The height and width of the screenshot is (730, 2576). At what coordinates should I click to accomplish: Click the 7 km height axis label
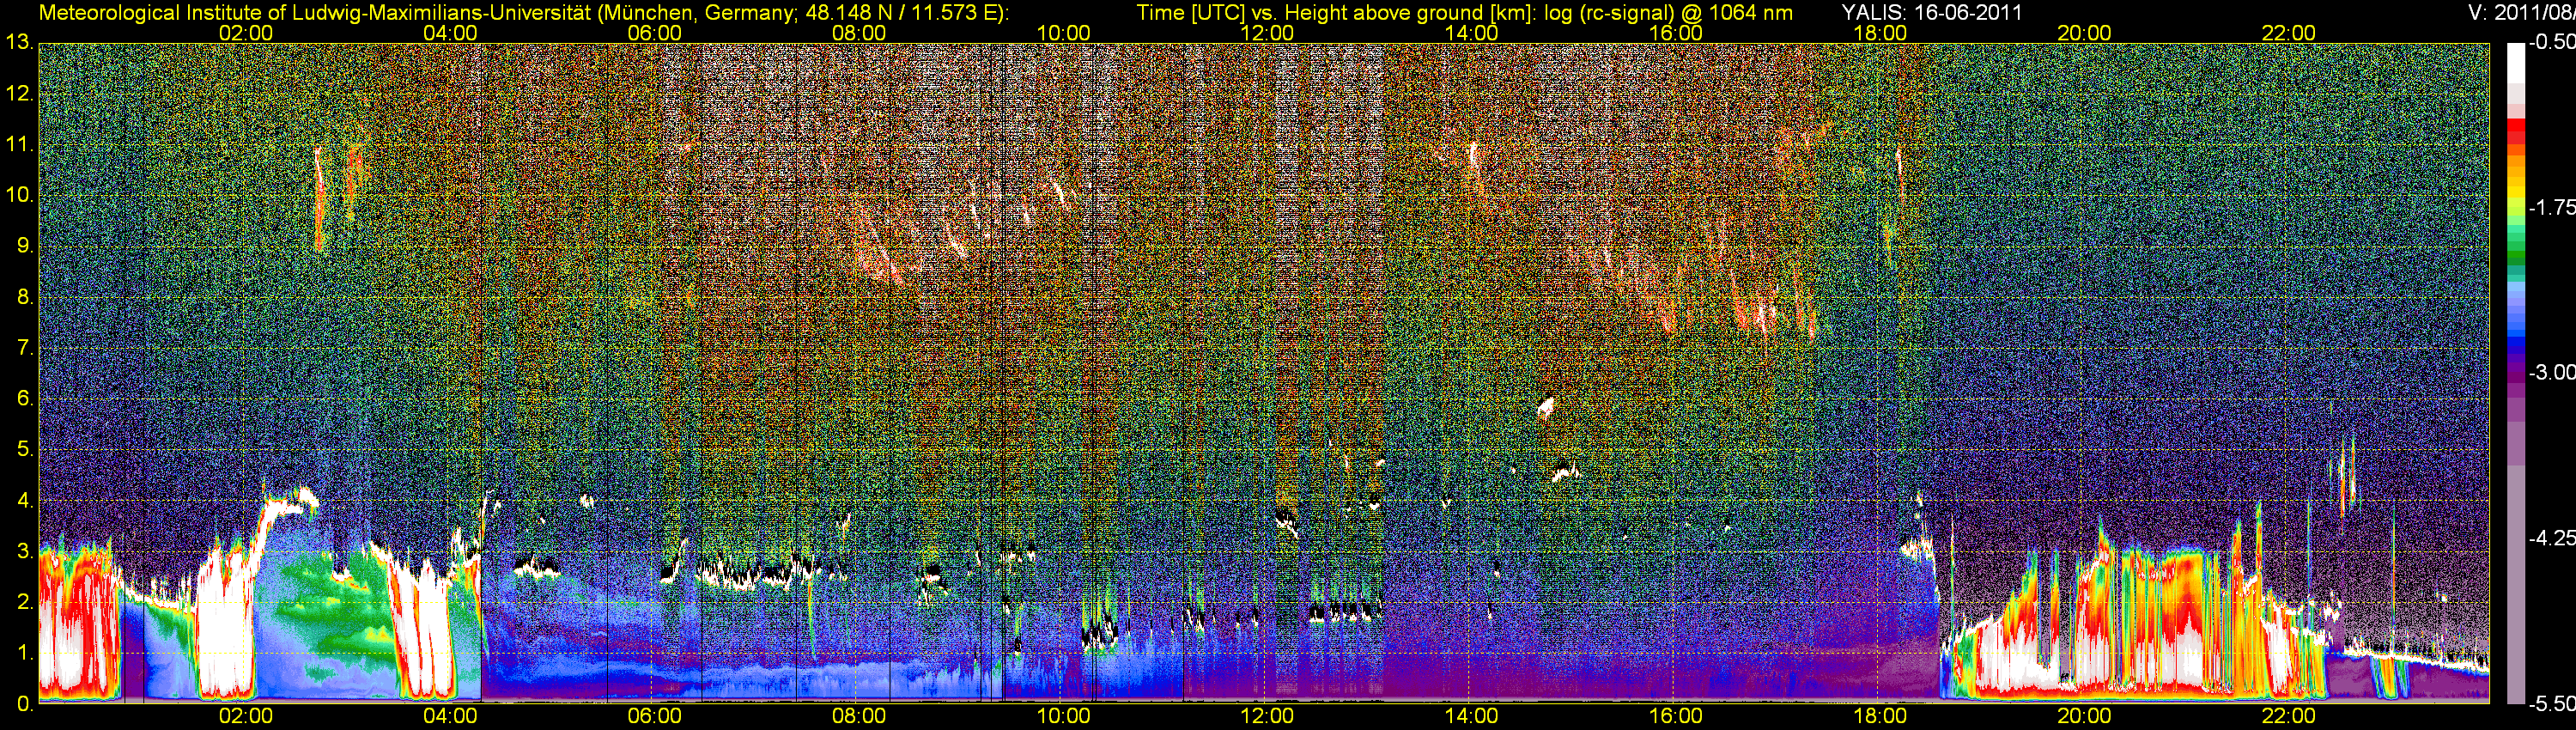[x=24, y=348]
